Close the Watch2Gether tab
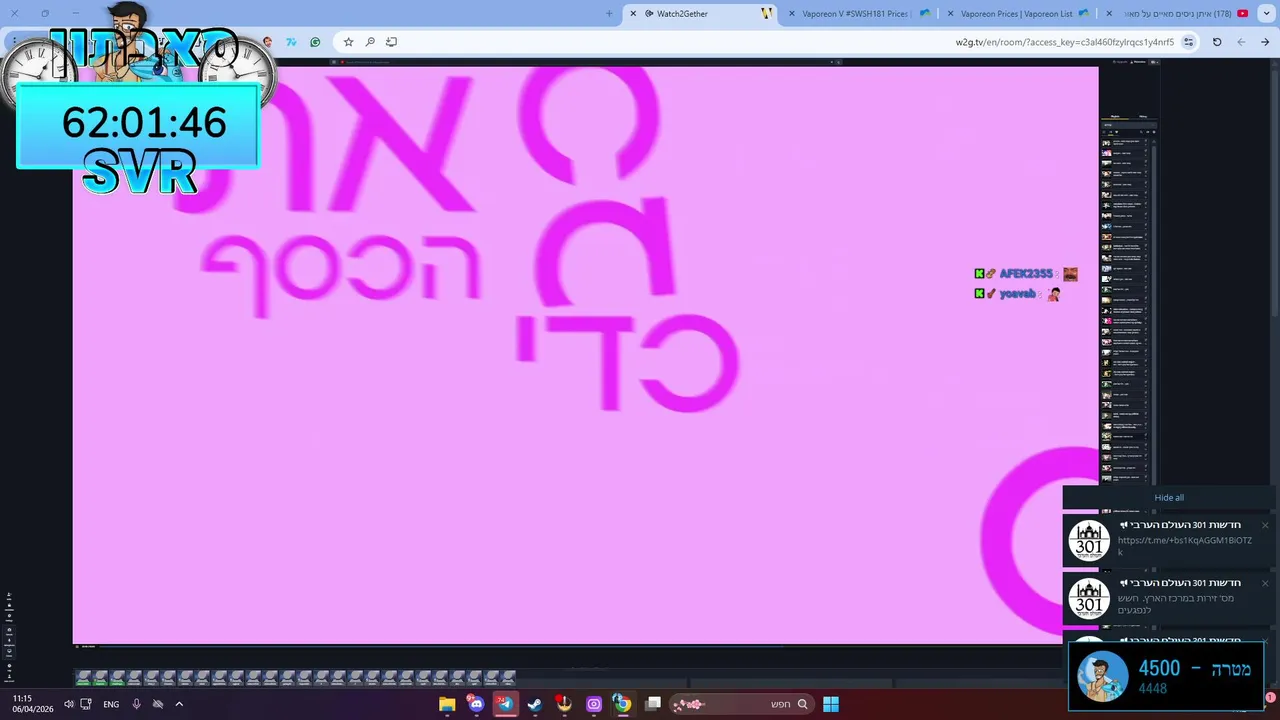Screen dimensions: 1280x720 pos(633,14)
